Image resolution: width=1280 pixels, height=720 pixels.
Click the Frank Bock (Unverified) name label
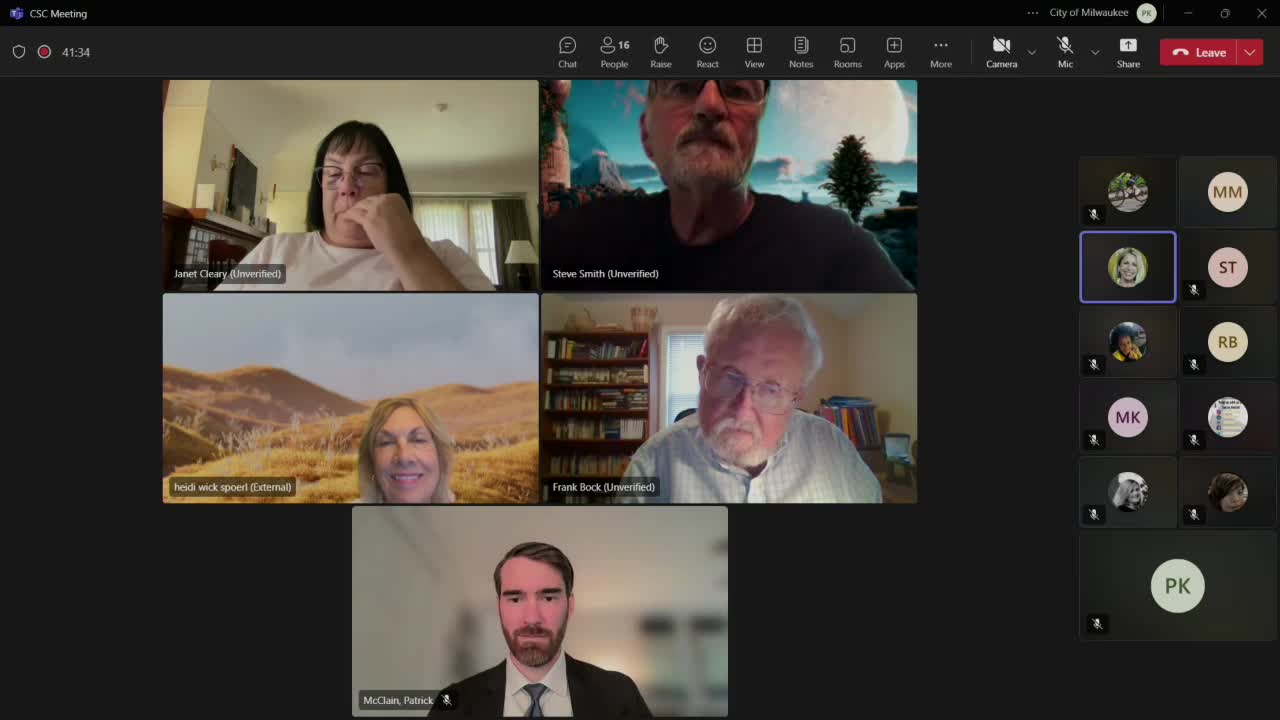(604, 487)
